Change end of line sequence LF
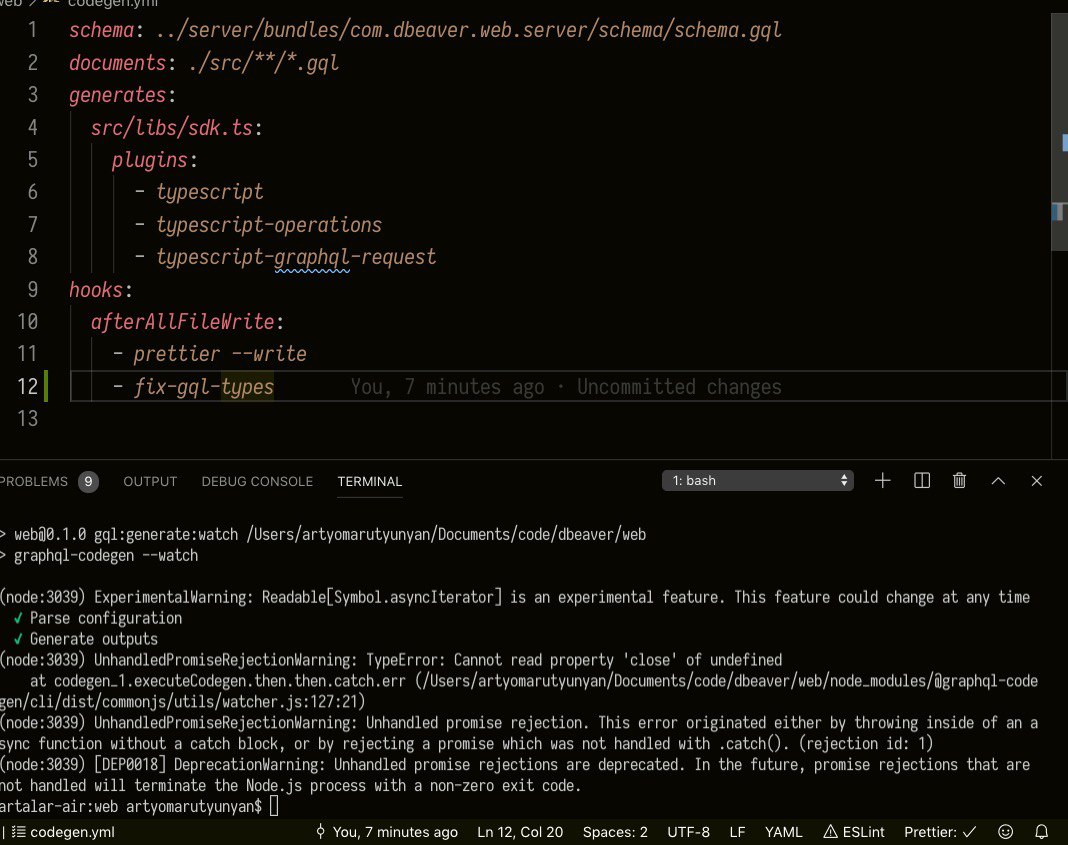 tap(737, 831)
